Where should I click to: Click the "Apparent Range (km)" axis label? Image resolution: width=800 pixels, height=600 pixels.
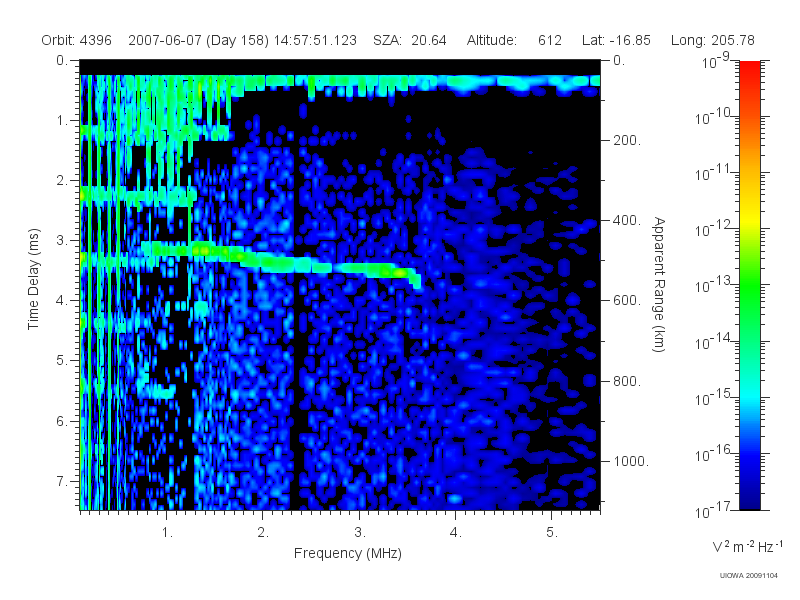pyautogui.click(x=659, y=285)
